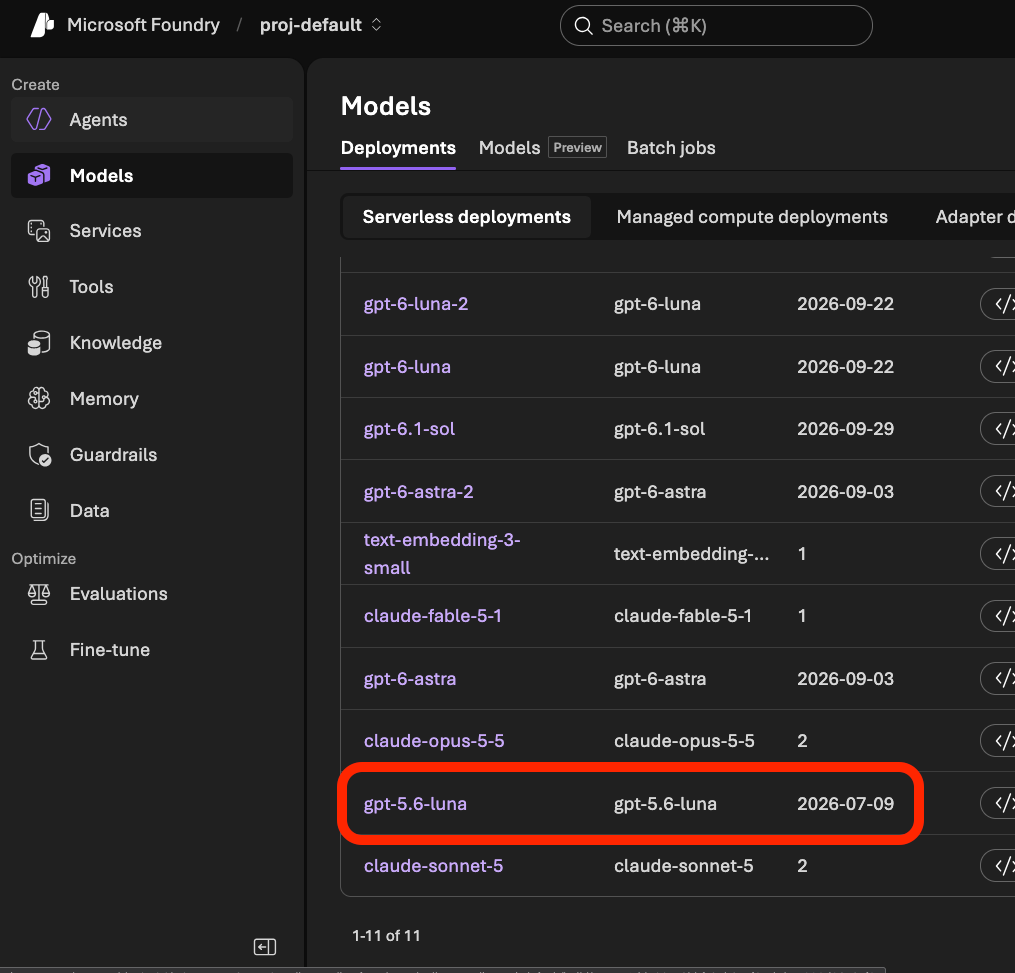Click the Microsoft Foundry logo icon
Image resolution: width=1015 pixels, height=973 pixels.
[43, 25]
